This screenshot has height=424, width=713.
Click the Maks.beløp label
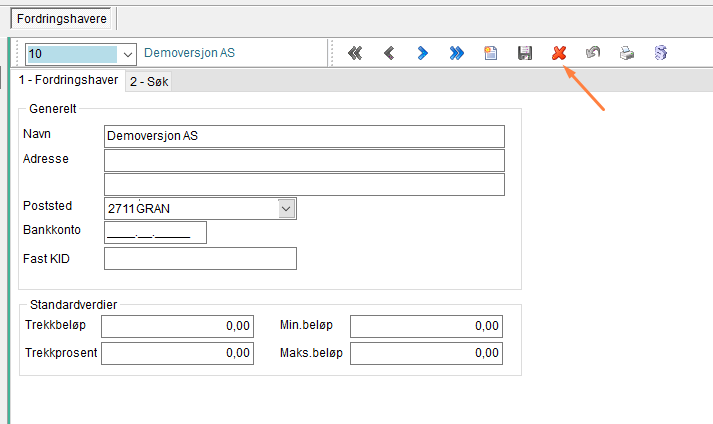(x=311, y=353)
